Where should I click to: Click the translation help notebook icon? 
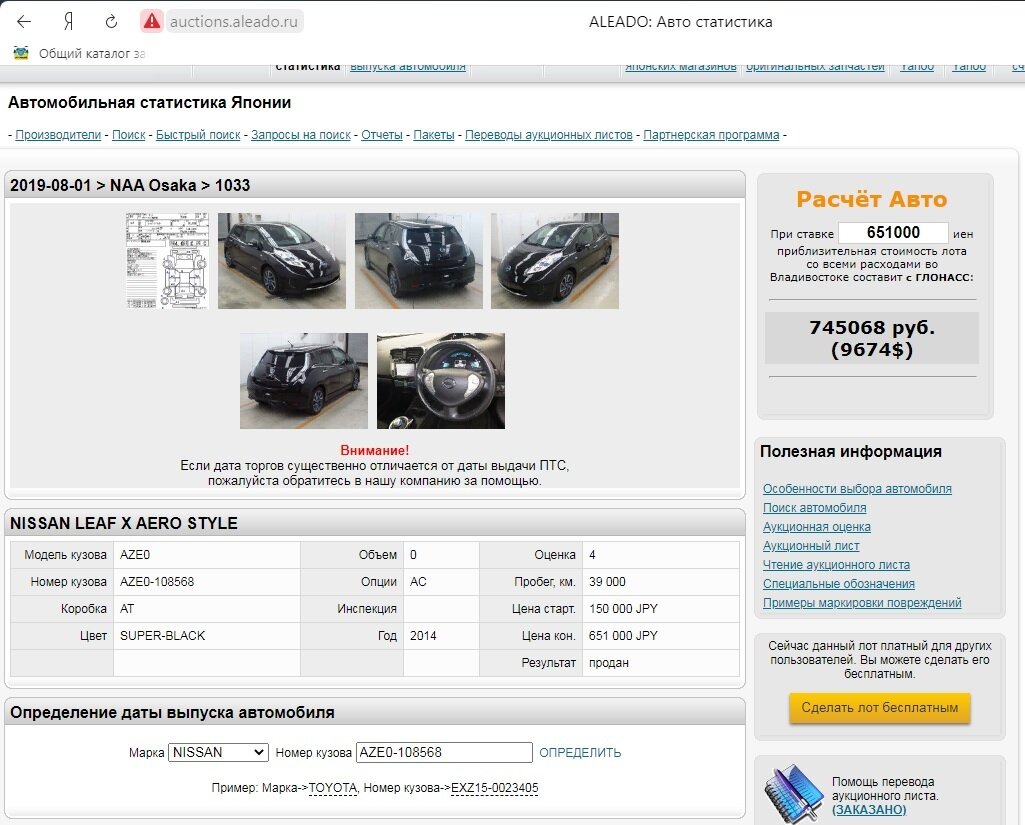pyautogui.click(x=792, y=794)
